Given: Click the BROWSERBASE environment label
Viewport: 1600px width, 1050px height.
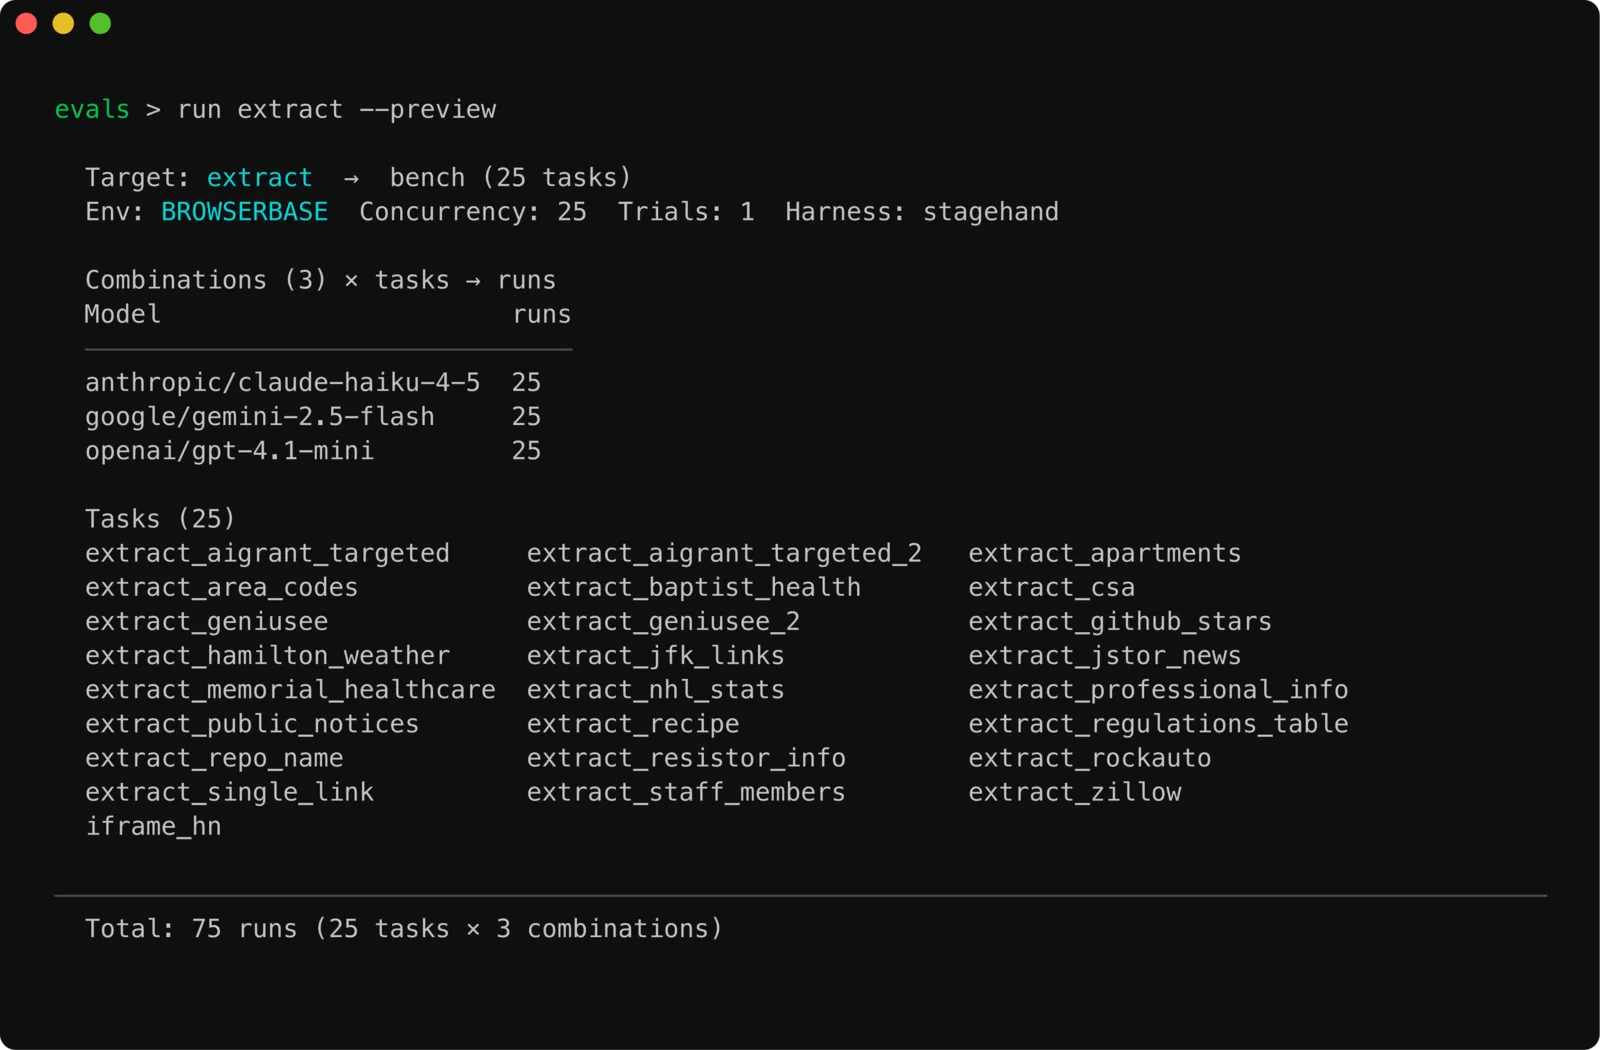Looking at the screenshot, I should pos(244,211).
